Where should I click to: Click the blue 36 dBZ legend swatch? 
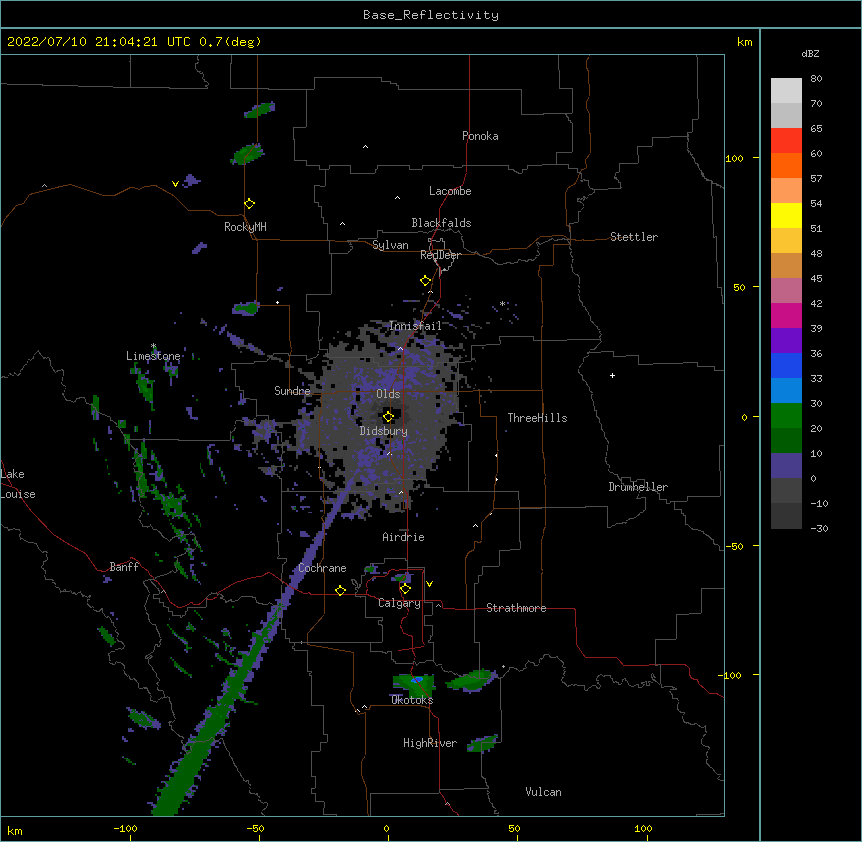point(786,365)
